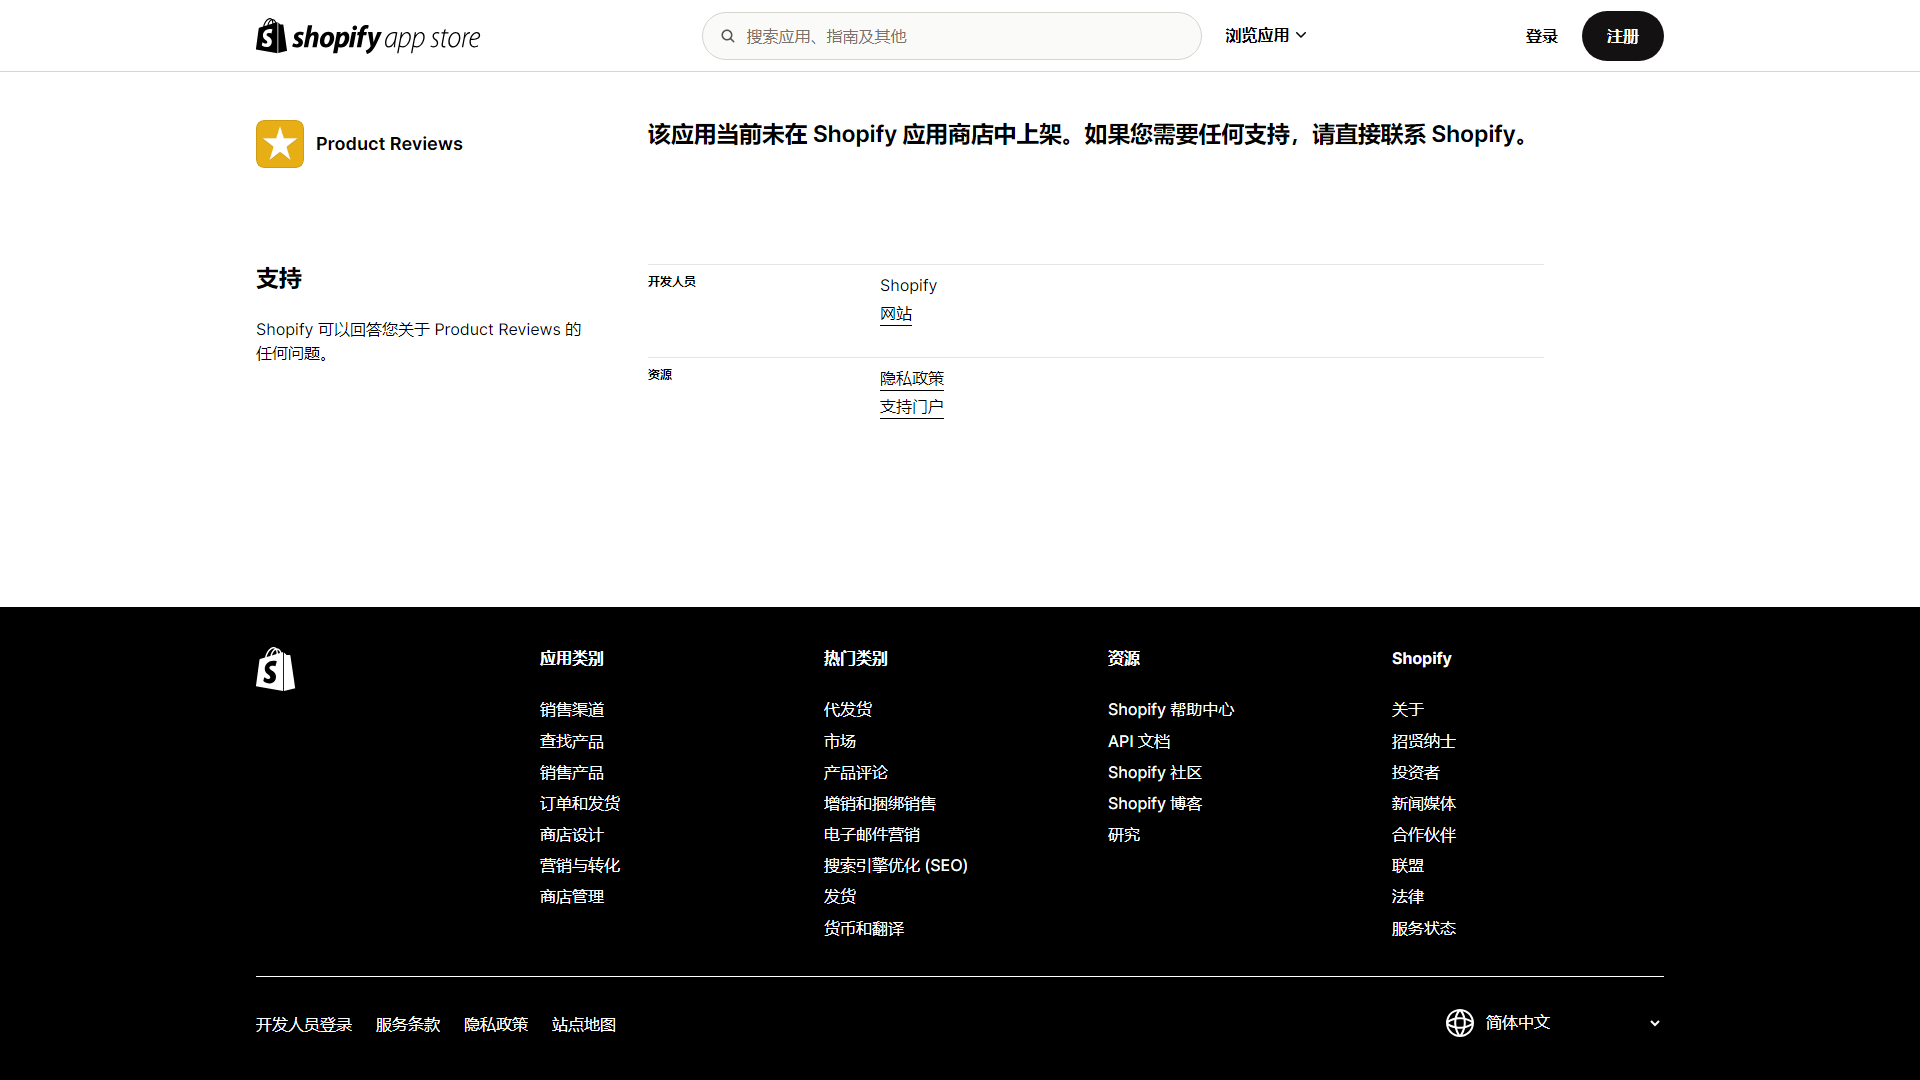Screen dimensions: 1920x1080
Task: Click the language selector chevron arrow
Action: [1654, 1023]
